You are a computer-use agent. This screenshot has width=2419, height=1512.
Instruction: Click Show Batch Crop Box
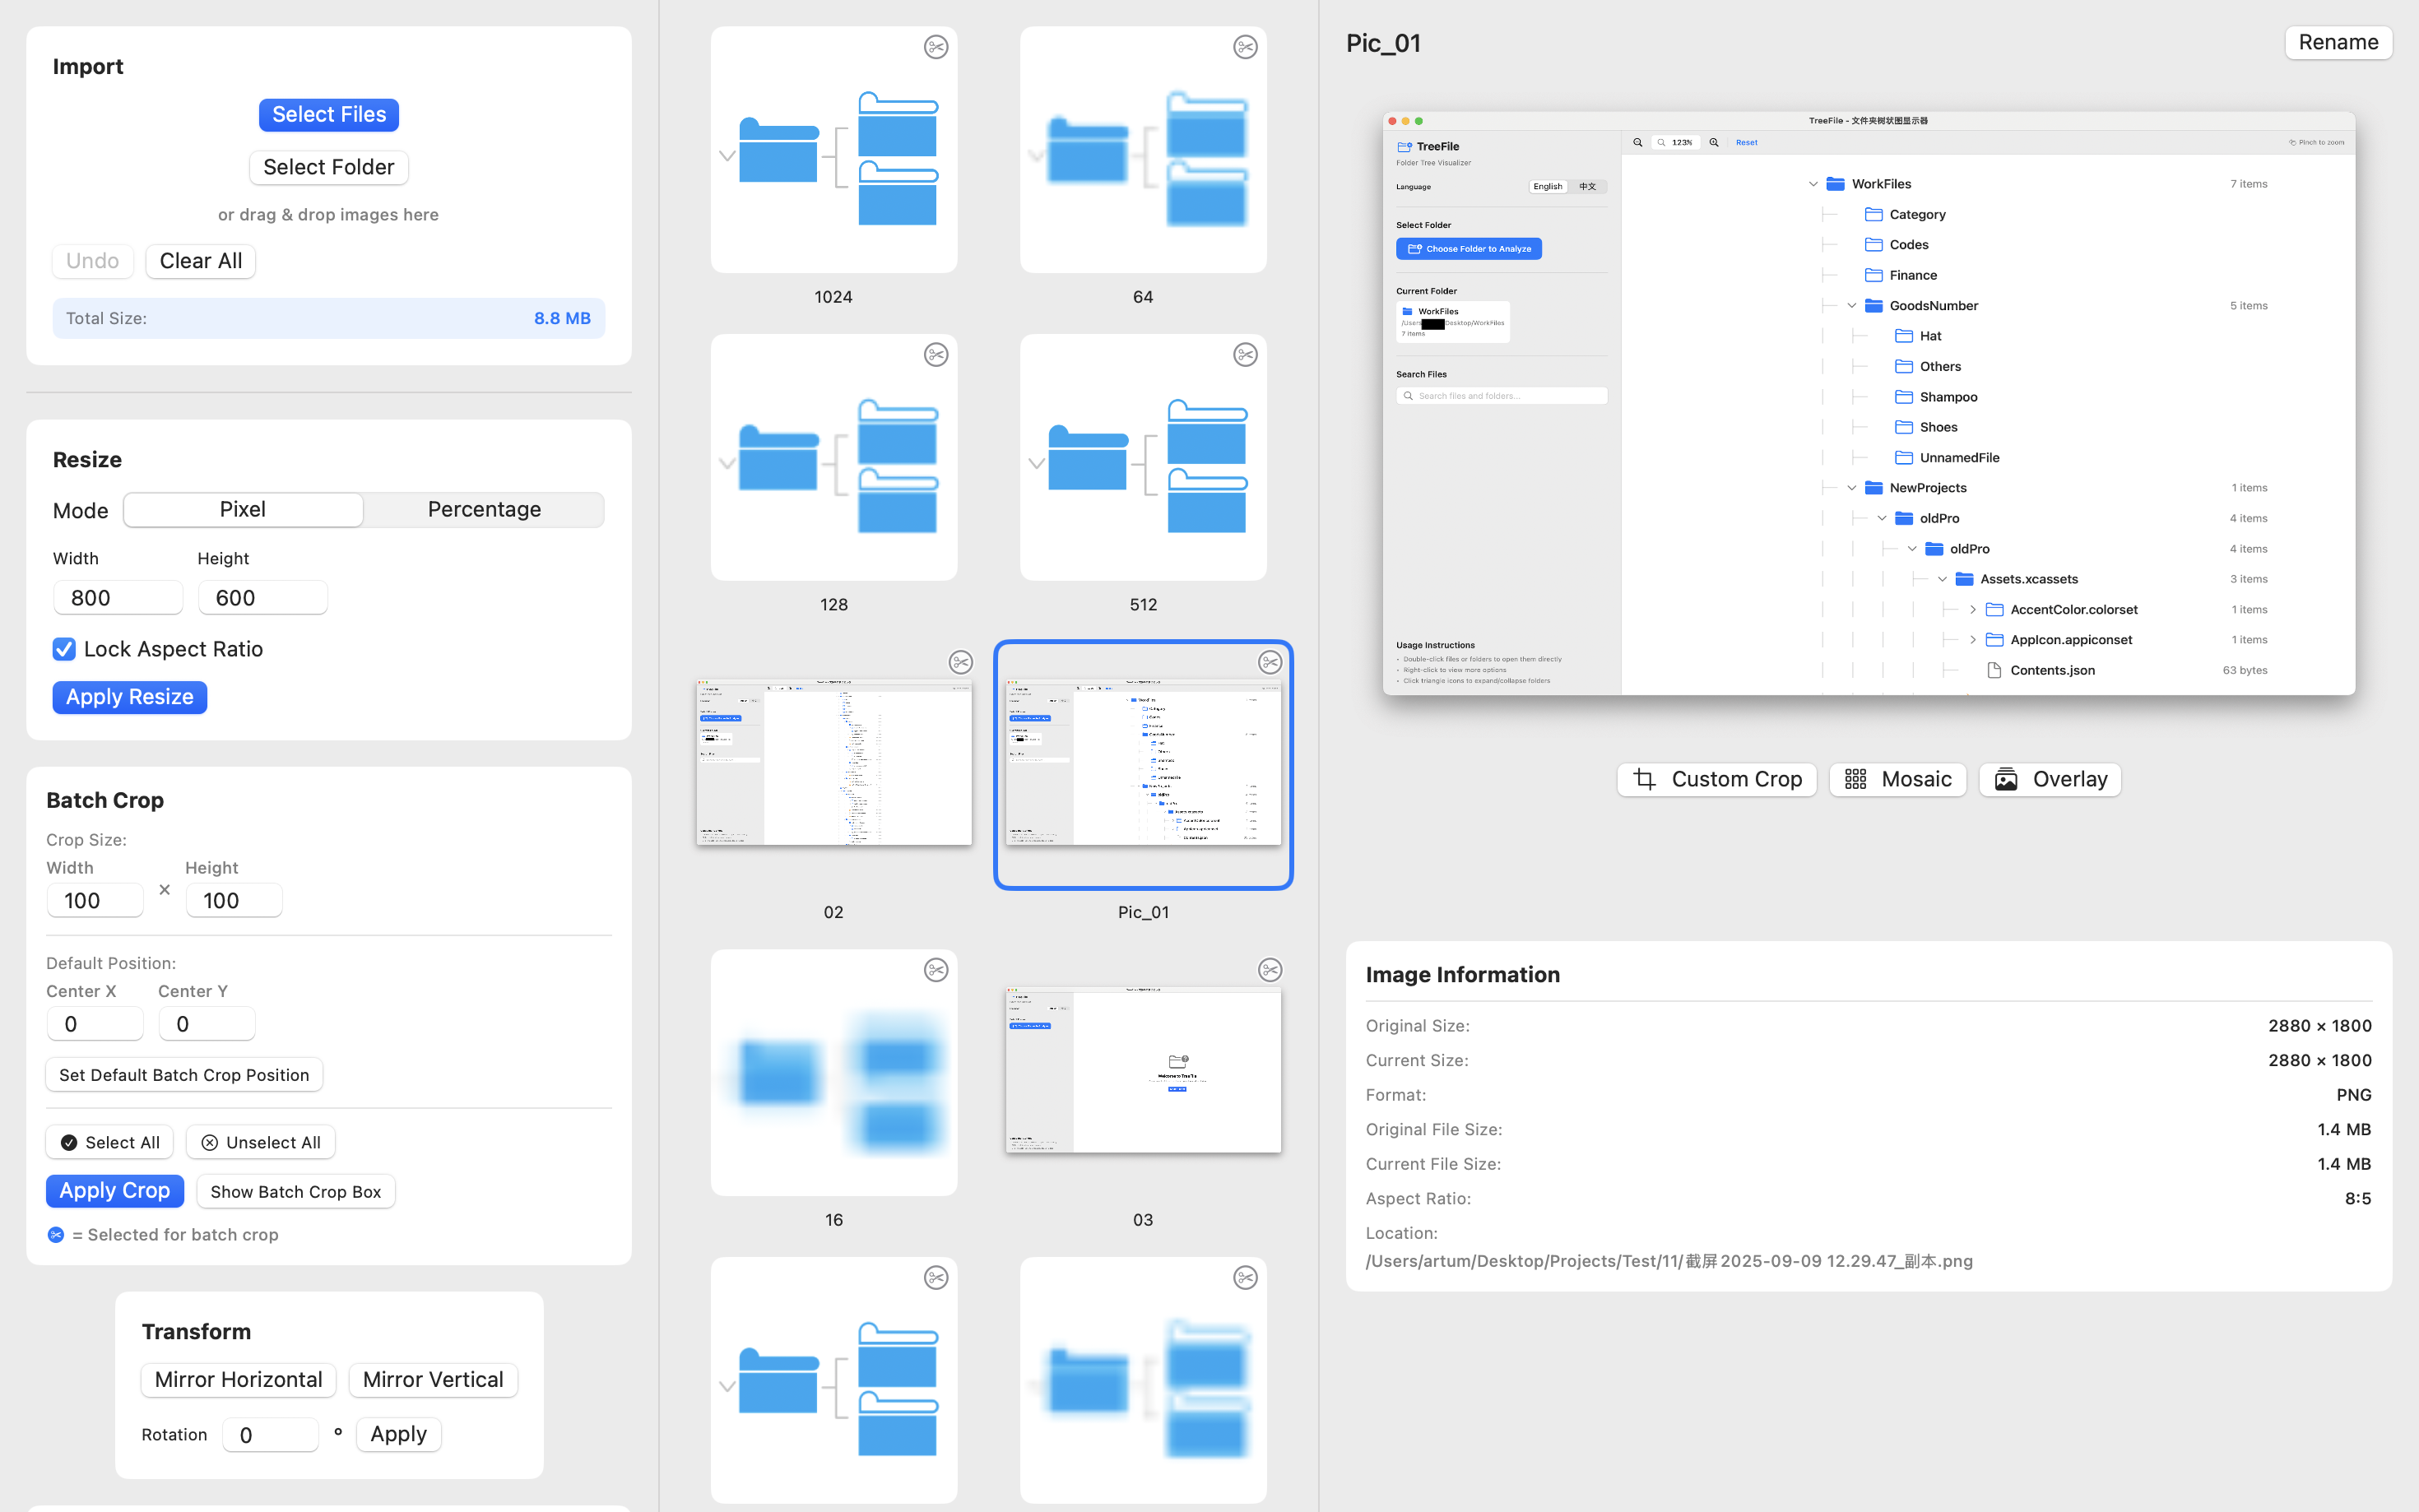(295, 1191)
